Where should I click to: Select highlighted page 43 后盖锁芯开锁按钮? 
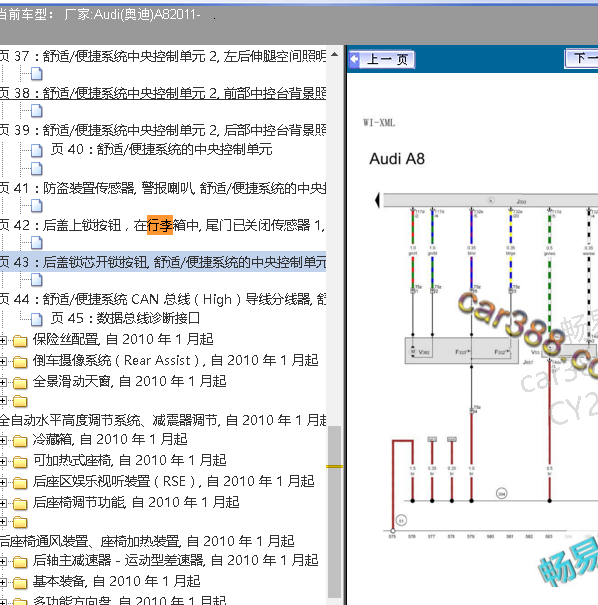[x=163, y=262]
